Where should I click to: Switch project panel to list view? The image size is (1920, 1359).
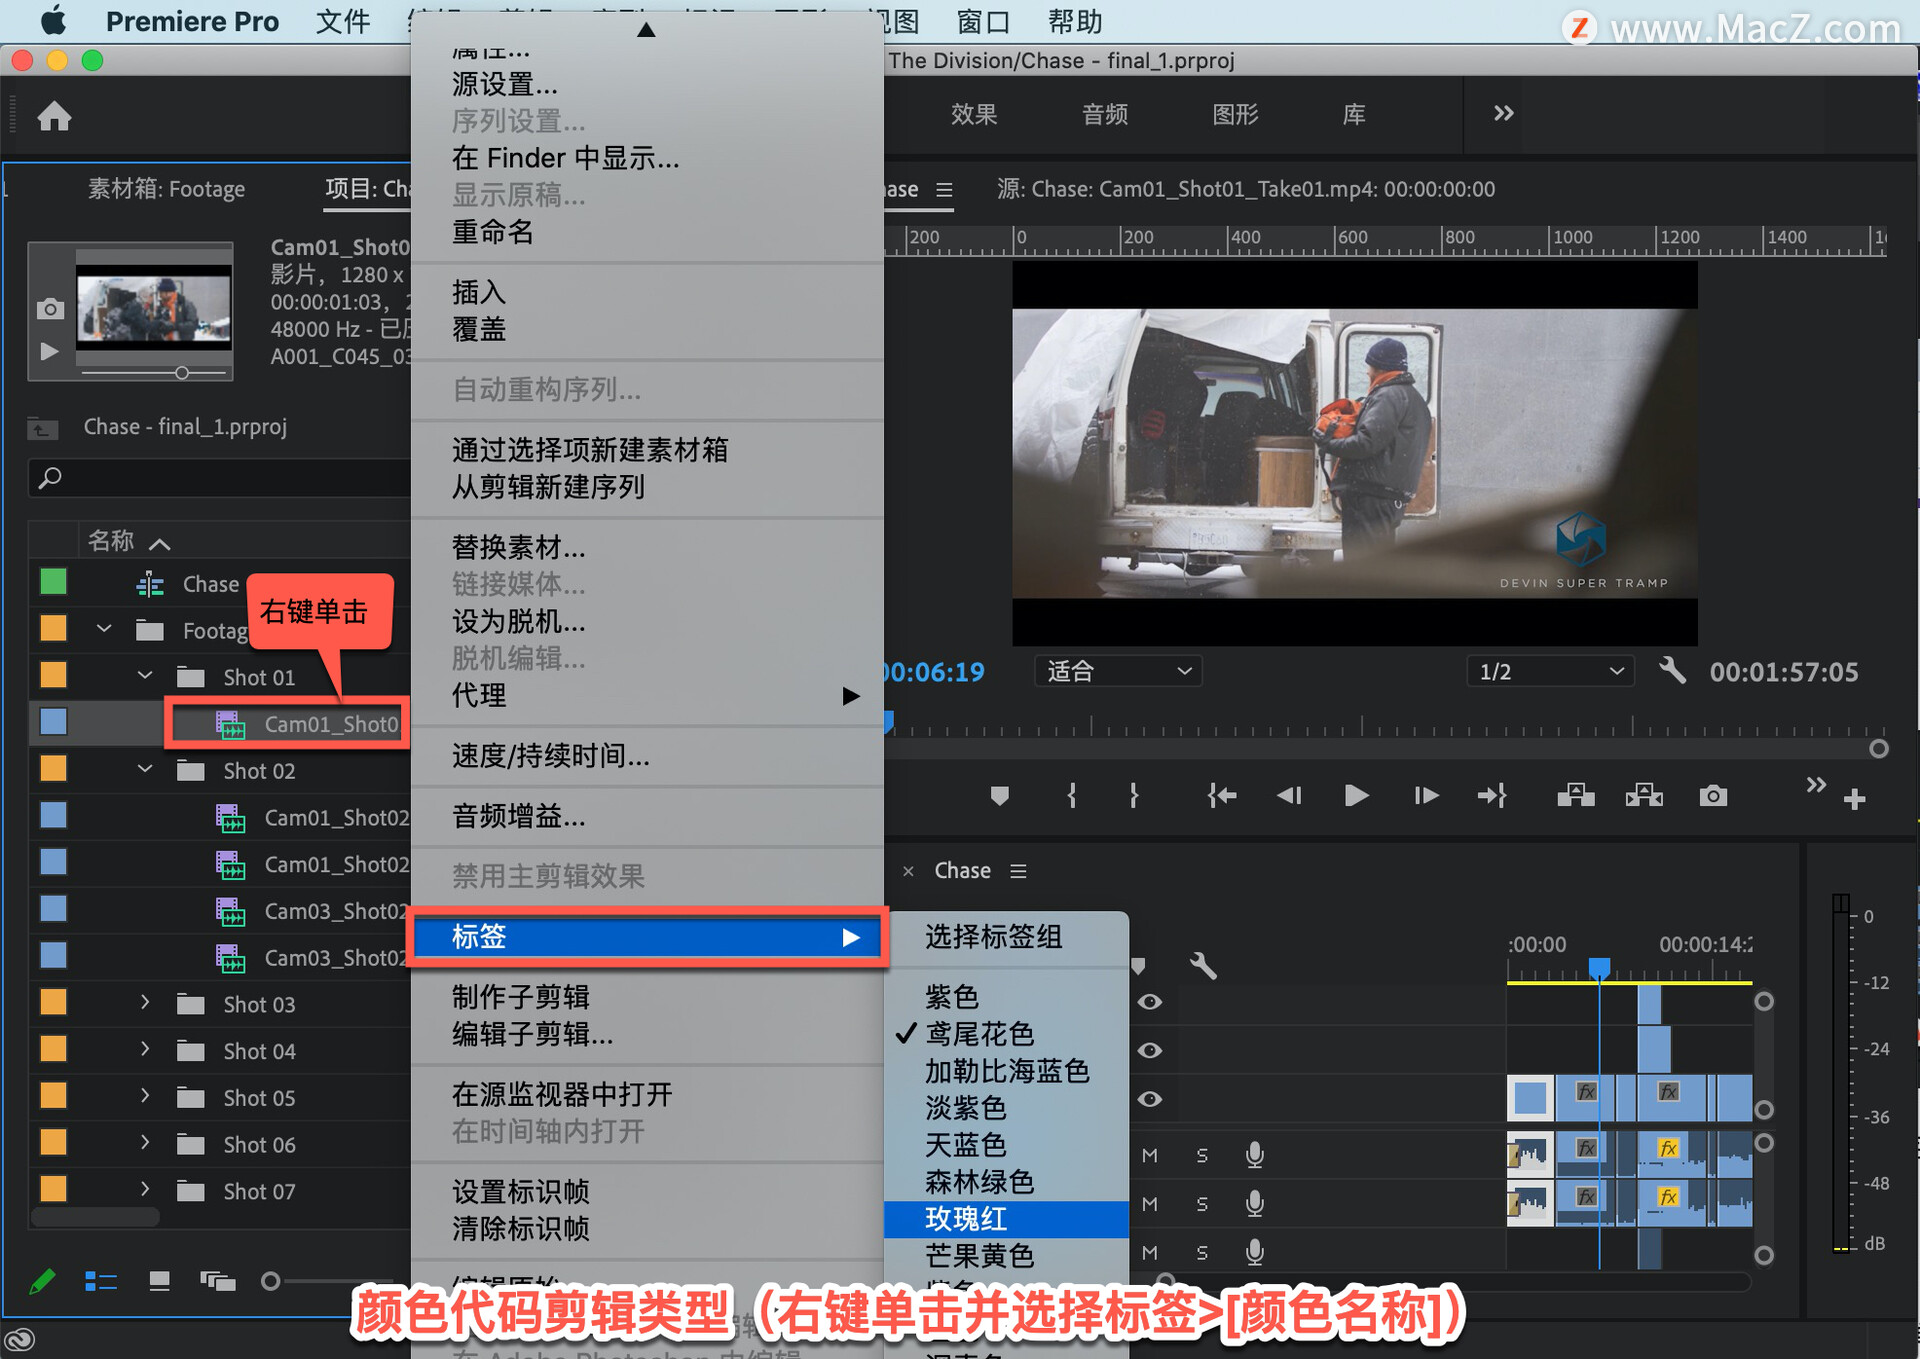pyautogui.click(x=101, y=1281)
